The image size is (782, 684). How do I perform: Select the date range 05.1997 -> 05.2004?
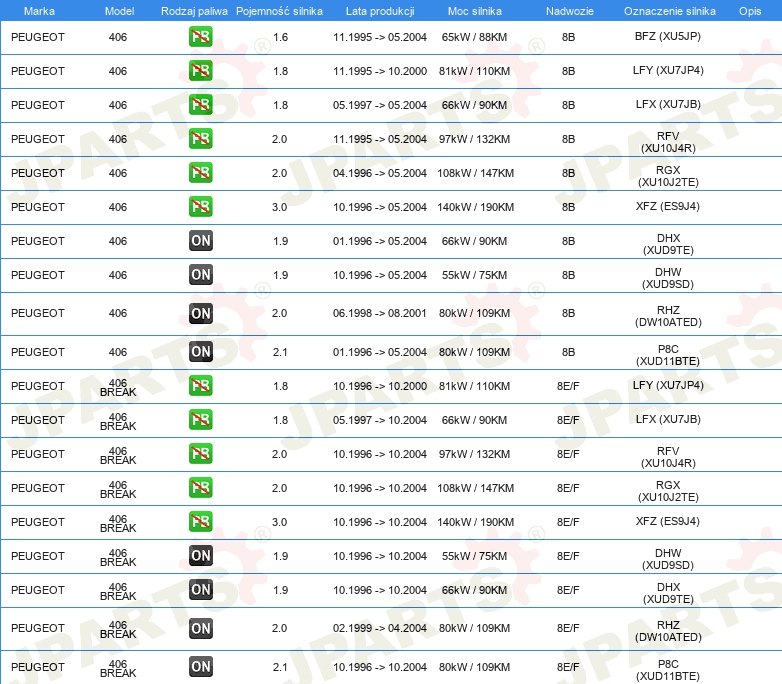[x=380, y=105]
